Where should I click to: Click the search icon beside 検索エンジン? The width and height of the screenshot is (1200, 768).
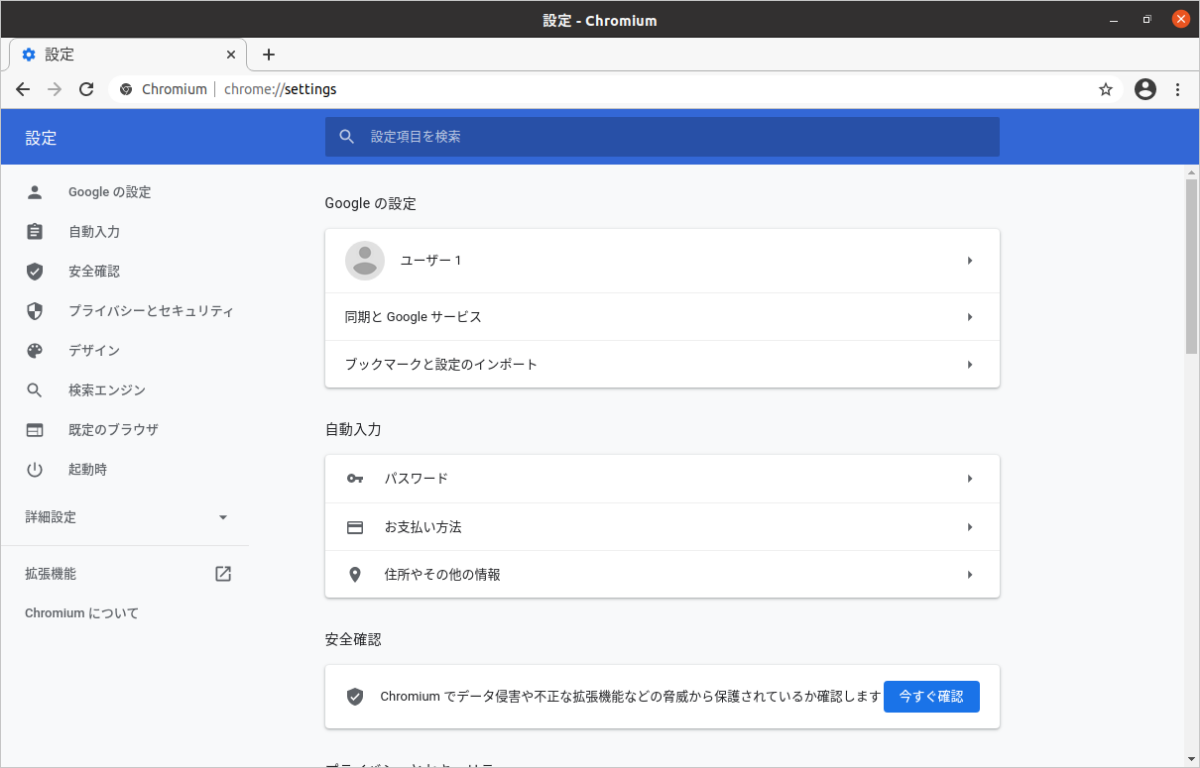point(35,390)
